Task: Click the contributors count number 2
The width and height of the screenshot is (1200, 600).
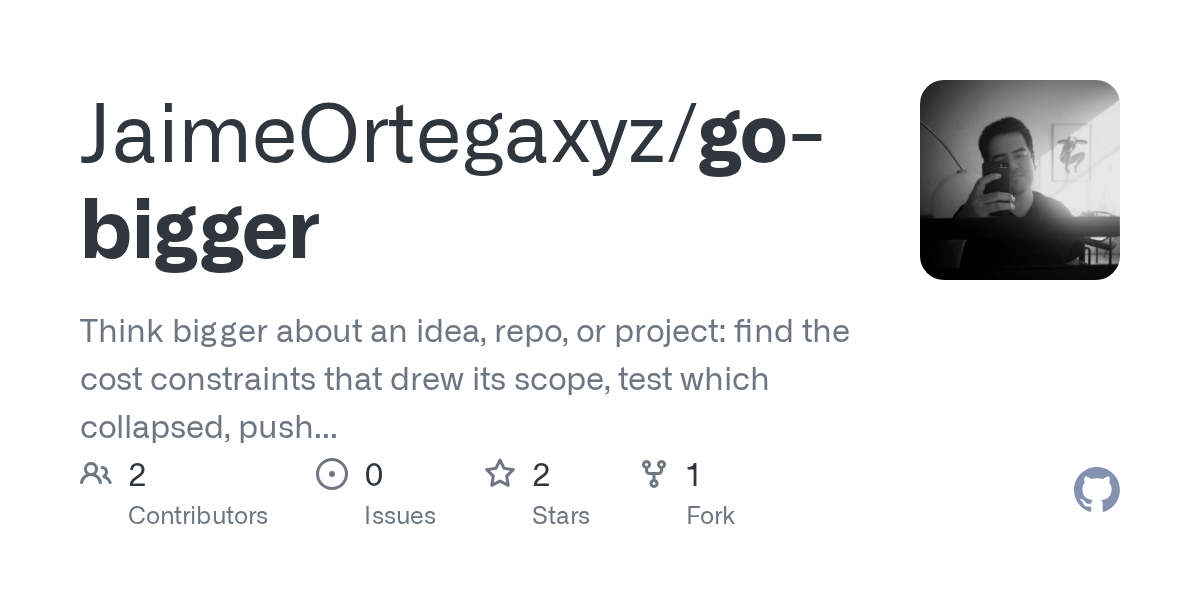Action: pos(137,475)
